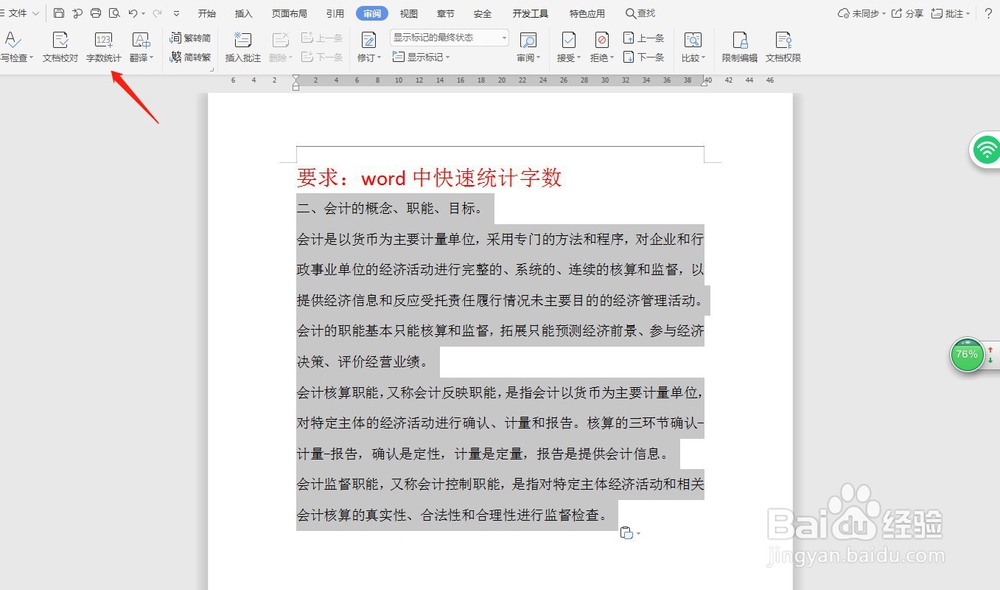The height and width of the screenshot is (590, 1000).
Task: Click the title line 要求：word 中快速统计字数
Action: [x=429, y=177]
